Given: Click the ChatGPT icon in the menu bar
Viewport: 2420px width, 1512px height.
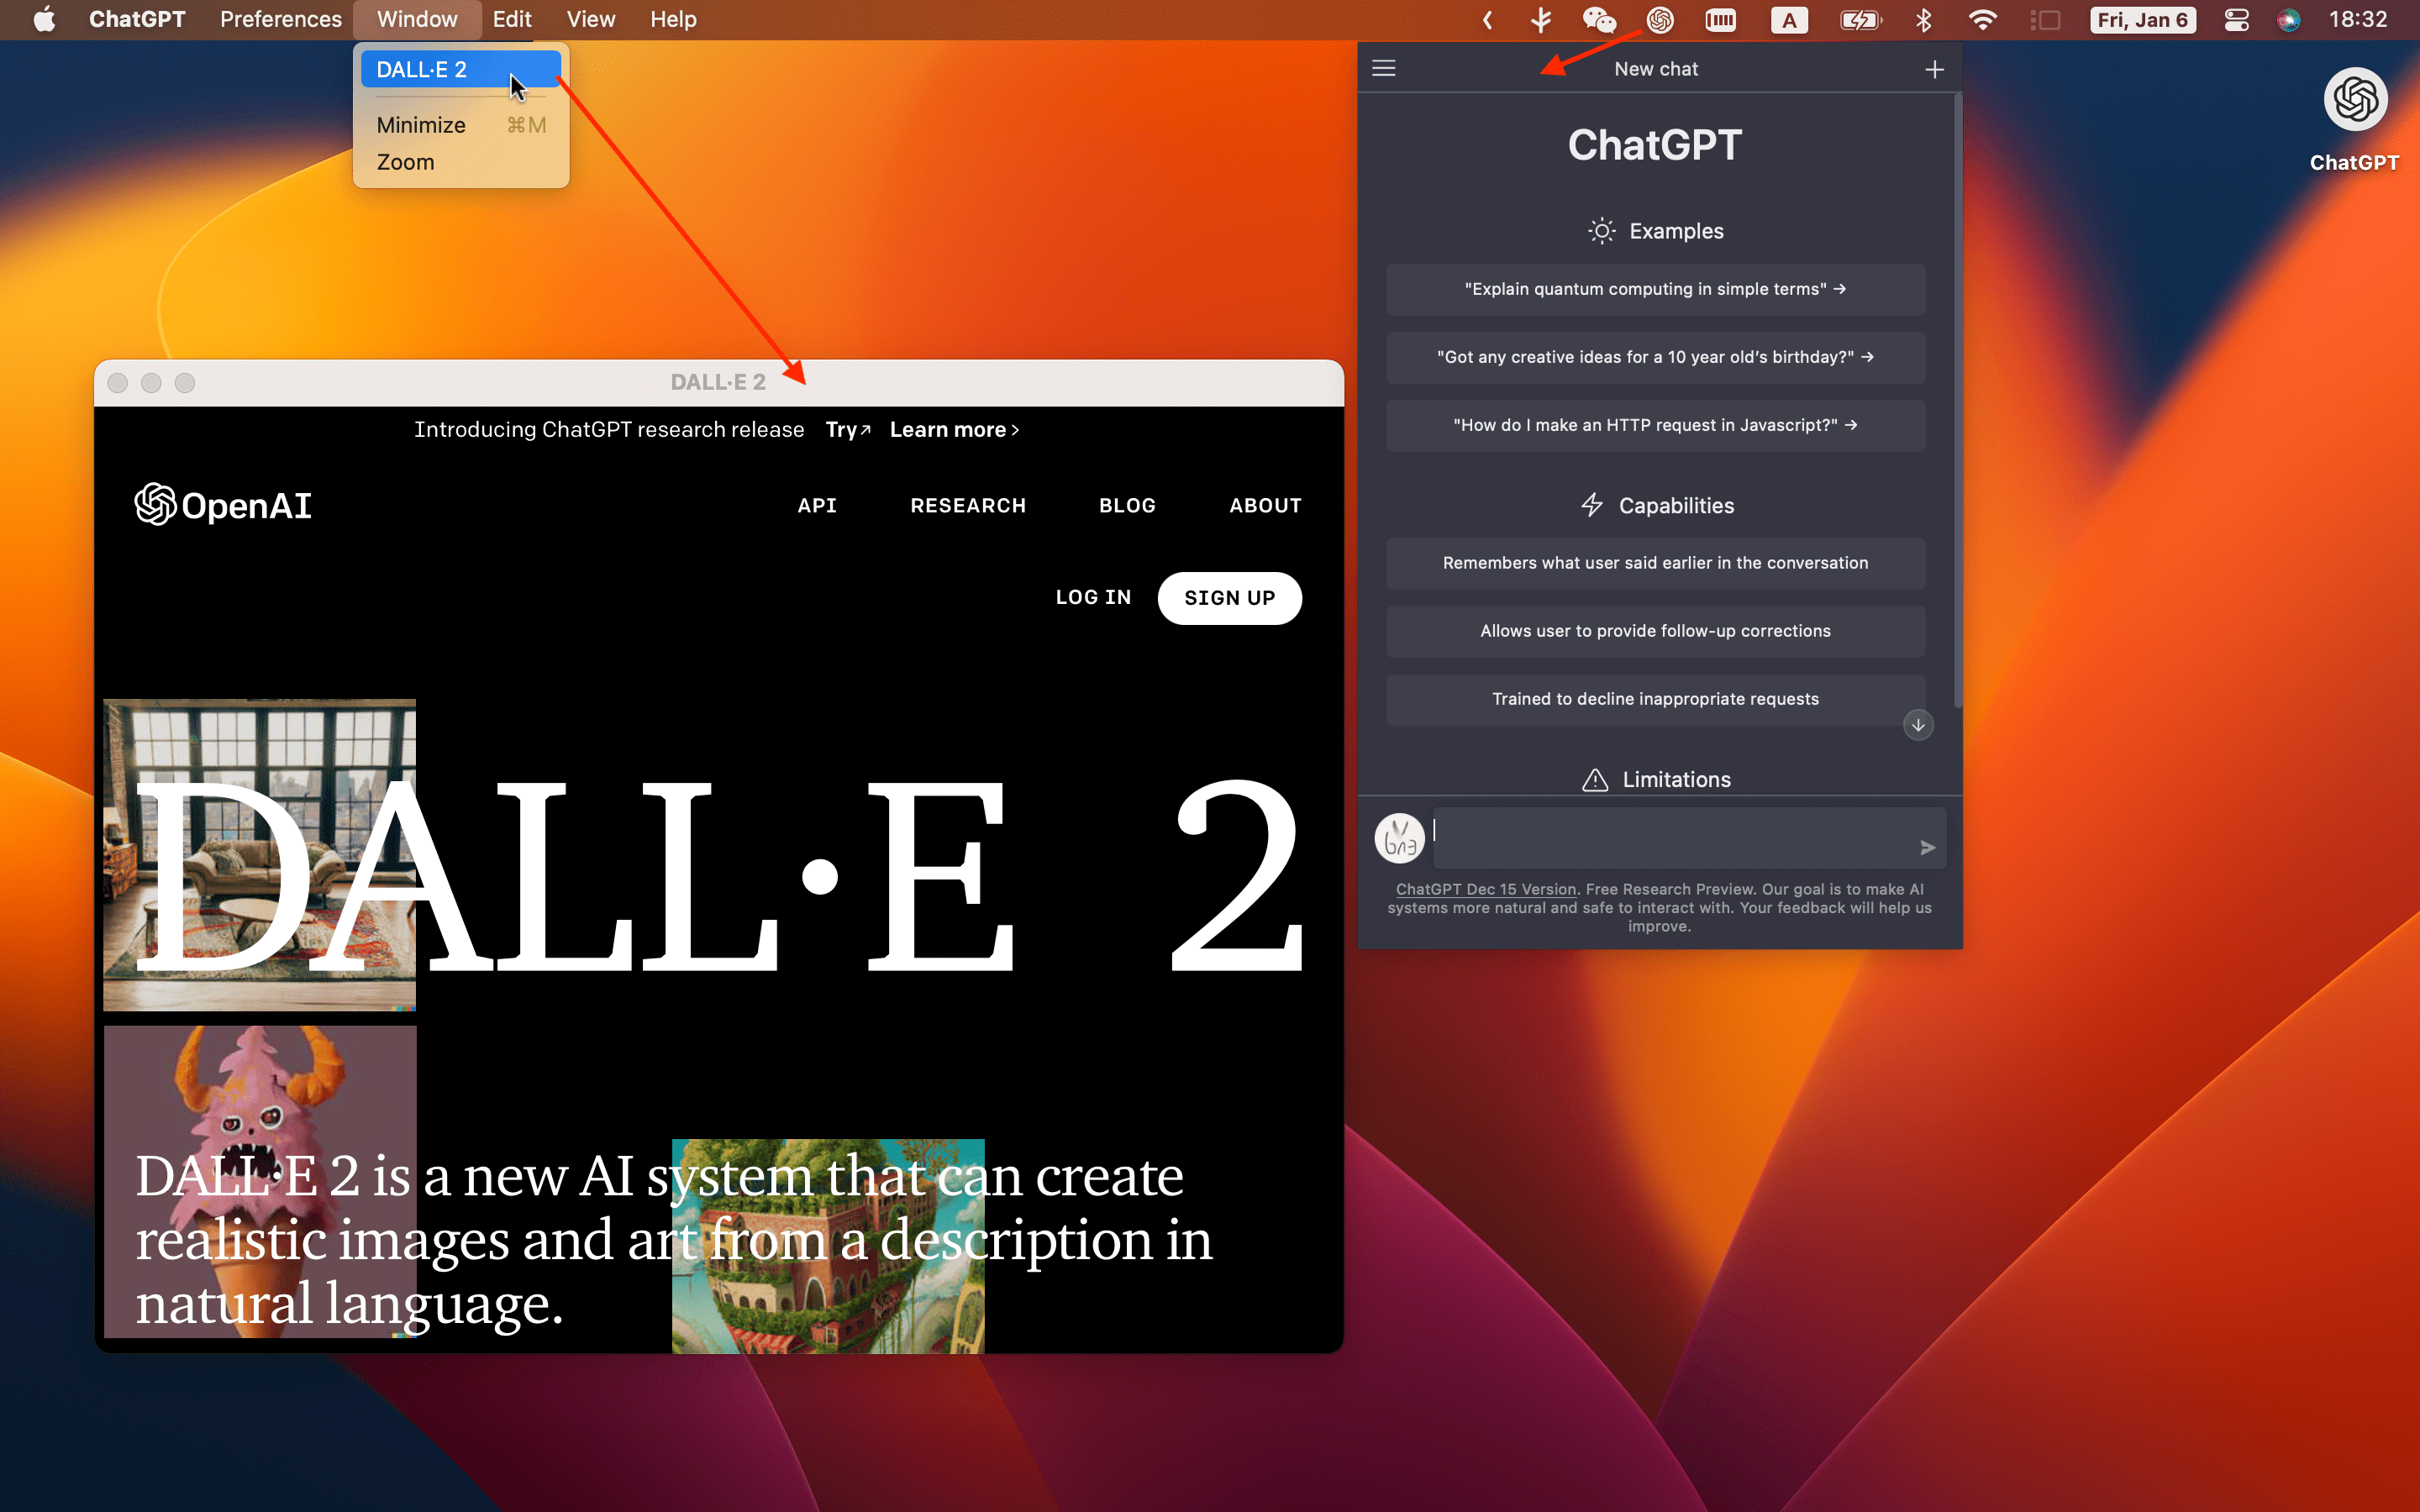Looking at the screenshot, I should click(1659, 19).
